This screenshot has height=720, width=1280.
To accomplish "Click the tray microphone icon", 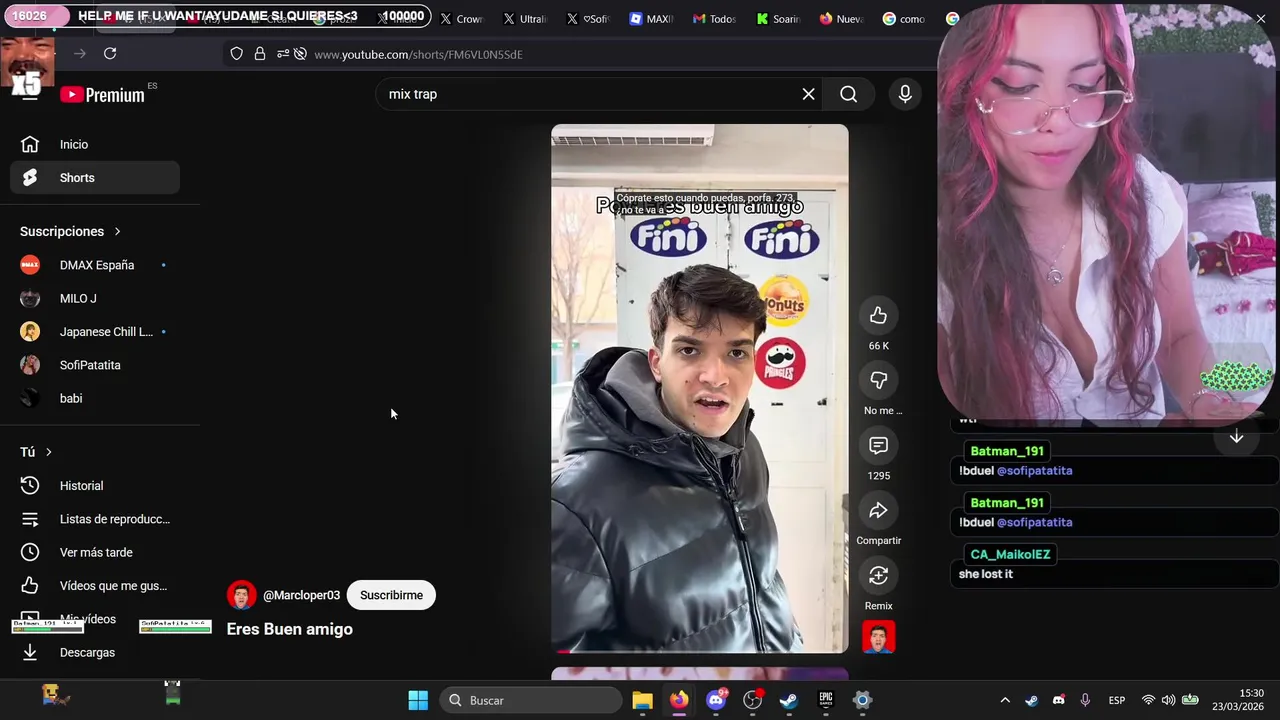I will click(1085, 700).
